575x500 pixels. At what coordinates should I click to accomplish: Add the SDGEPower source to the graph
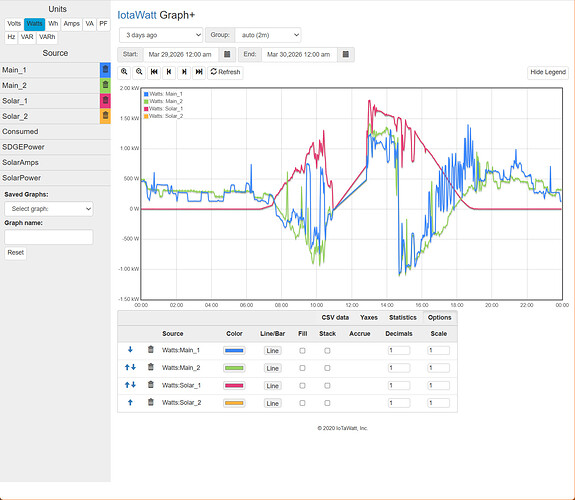coord(55,147)
